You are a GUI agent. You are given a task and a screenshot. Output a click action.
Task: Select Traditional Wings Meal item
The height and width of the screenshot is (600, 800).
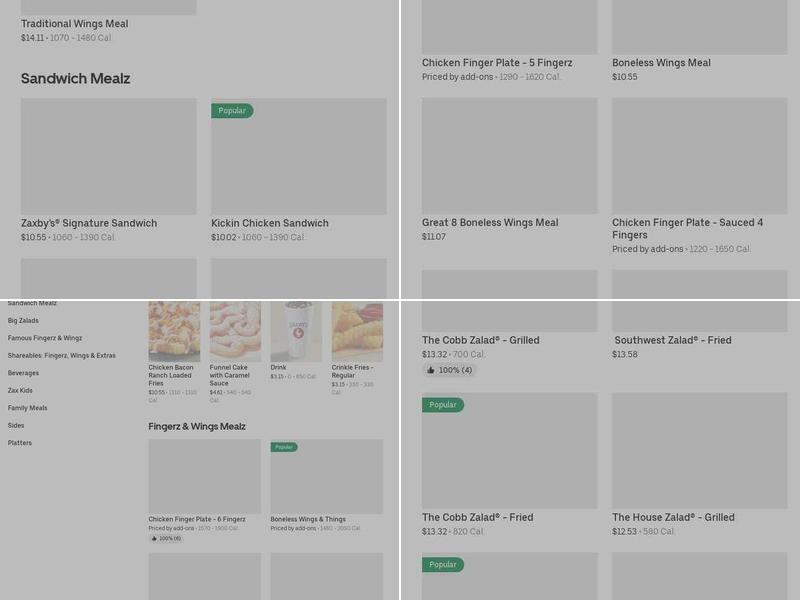73,24
